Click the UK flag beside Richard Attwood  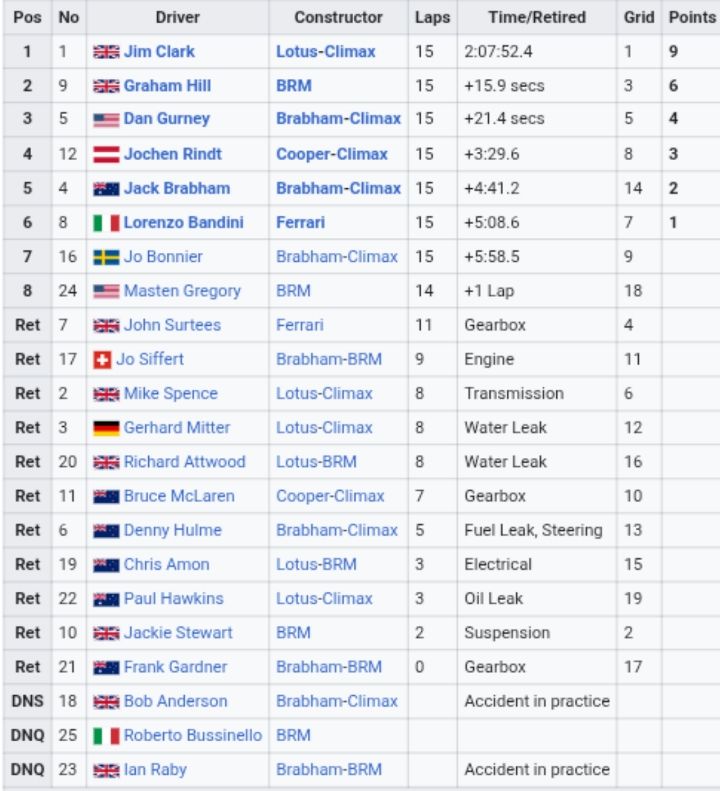coord(106,462)
